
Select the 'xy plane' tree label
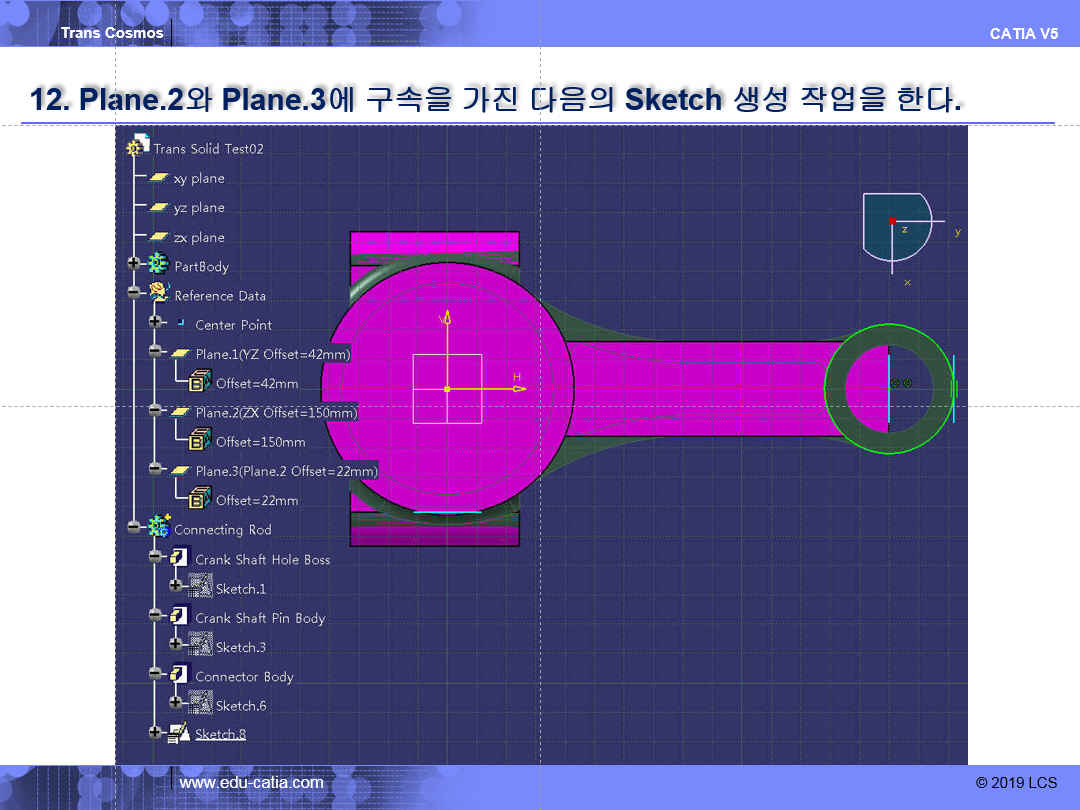[199, 178]
